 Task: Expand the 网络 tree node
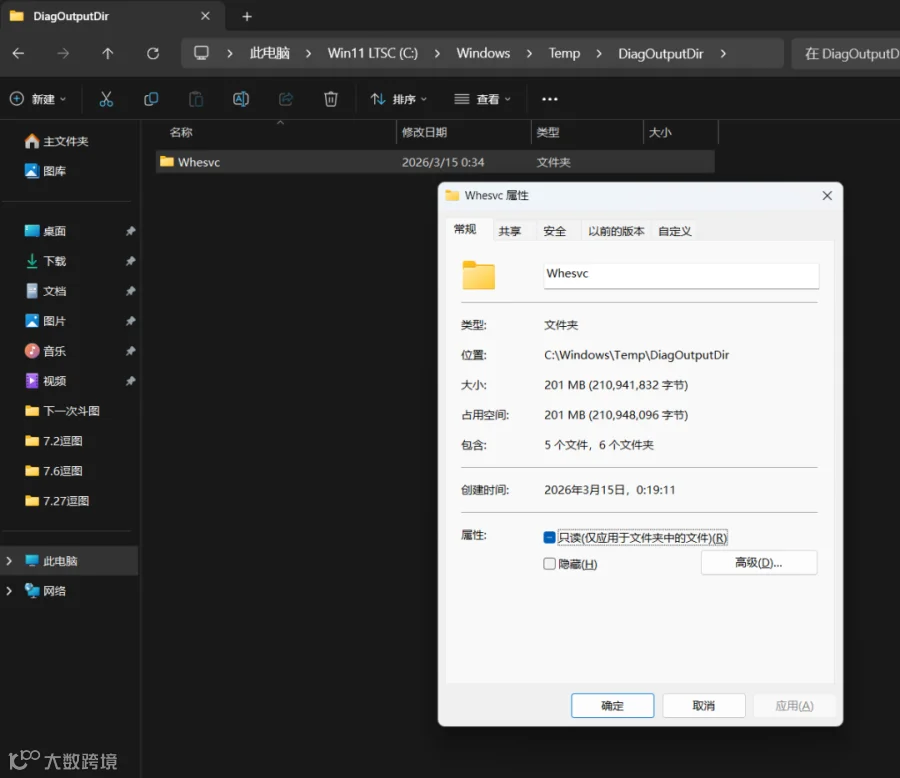pos(9,591)
